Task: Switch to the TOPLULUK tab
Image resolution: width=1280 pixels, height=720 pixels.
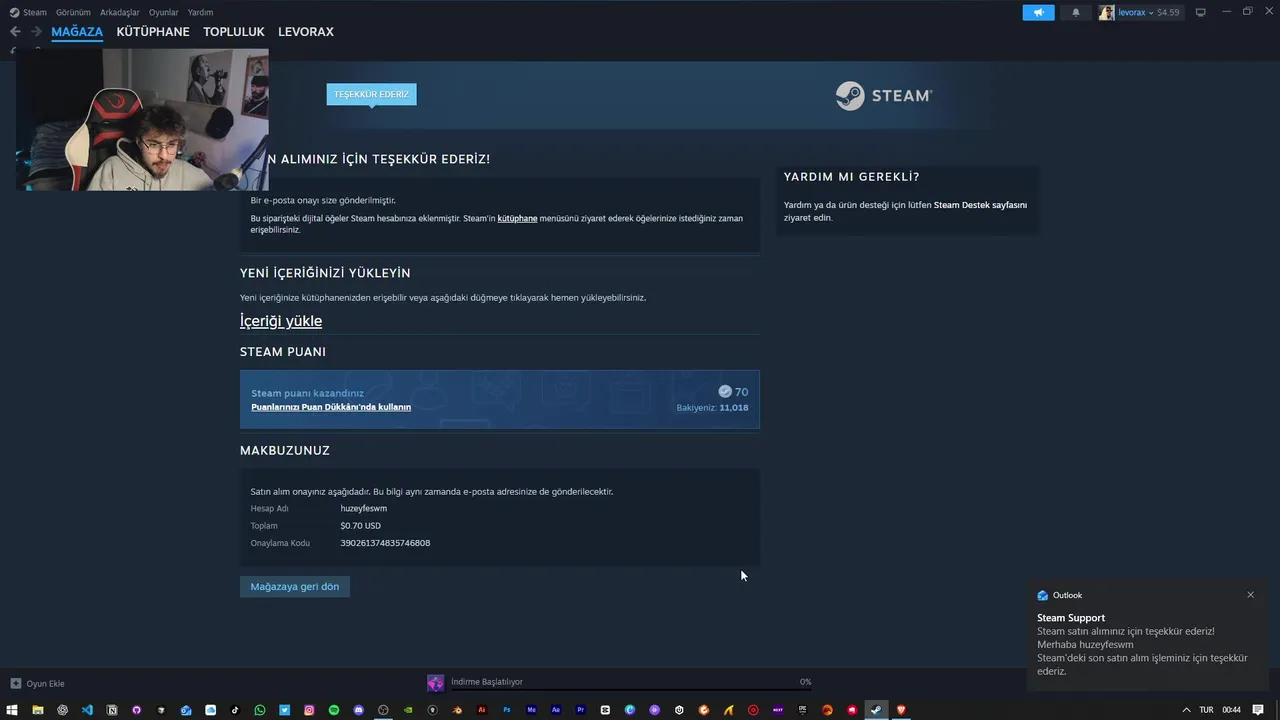Action: point(234,32)
